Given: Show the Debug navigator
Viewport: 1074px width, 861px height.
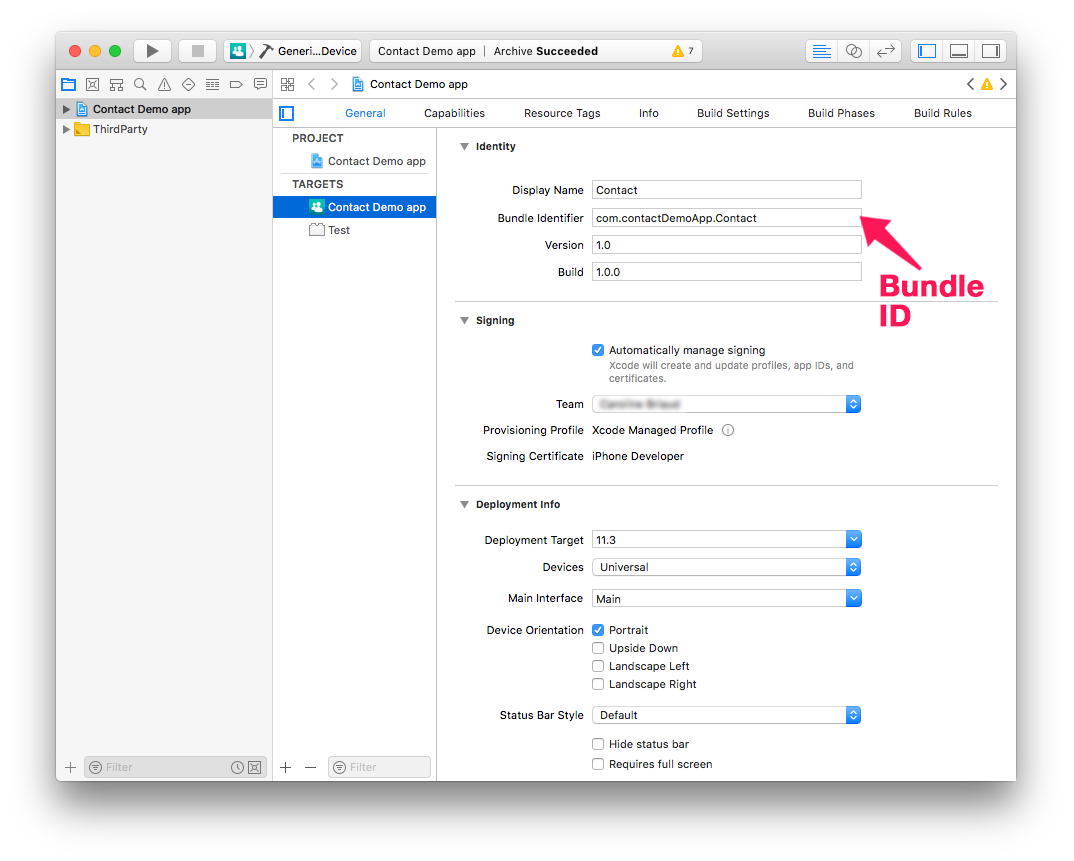Looking at the screenshot, I should (x=212, y=84).
